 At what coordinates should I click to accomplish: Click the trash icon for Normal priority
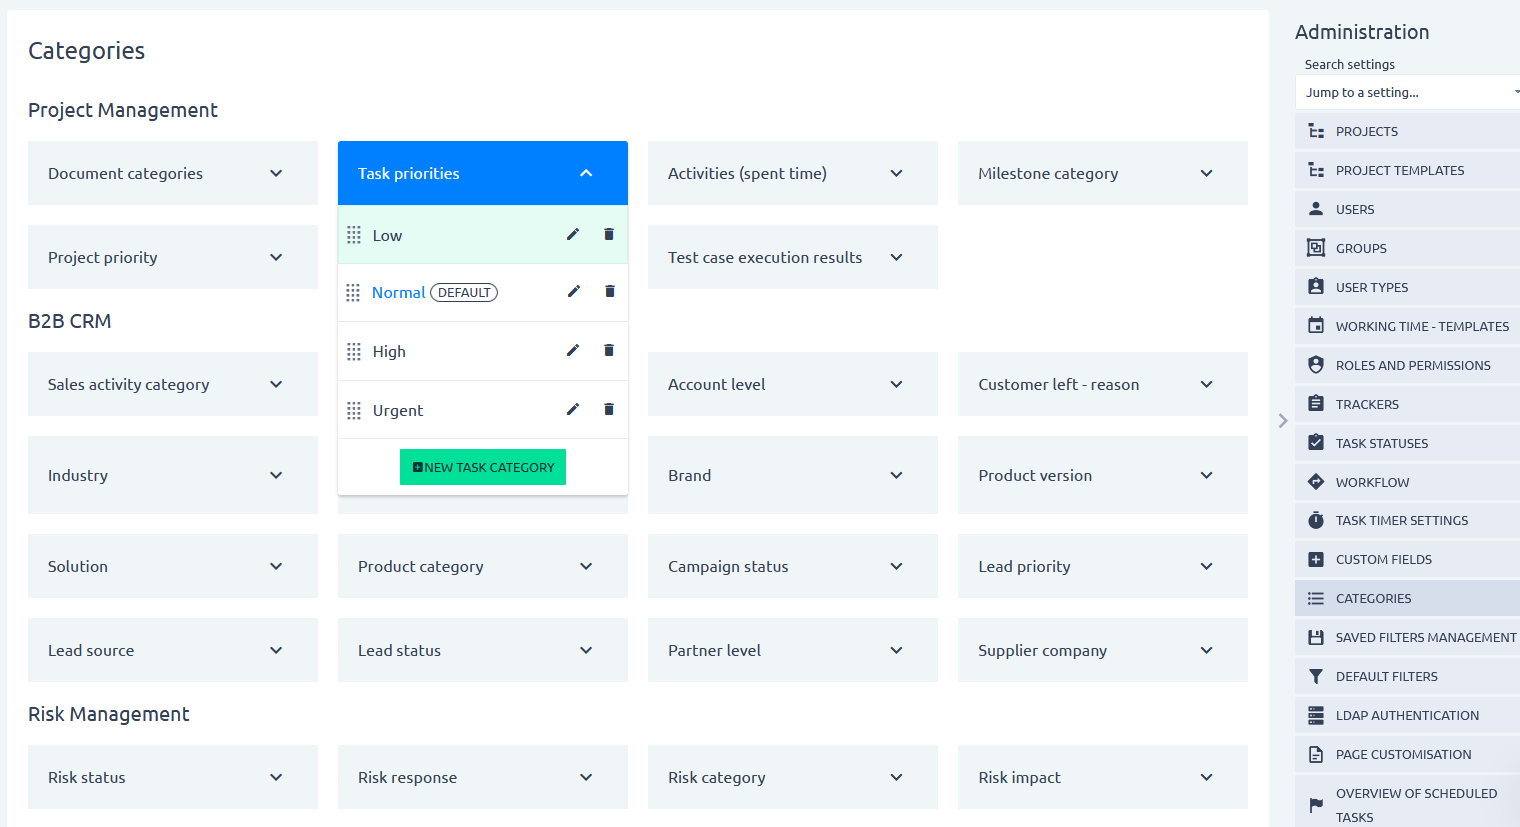[609, 292]
